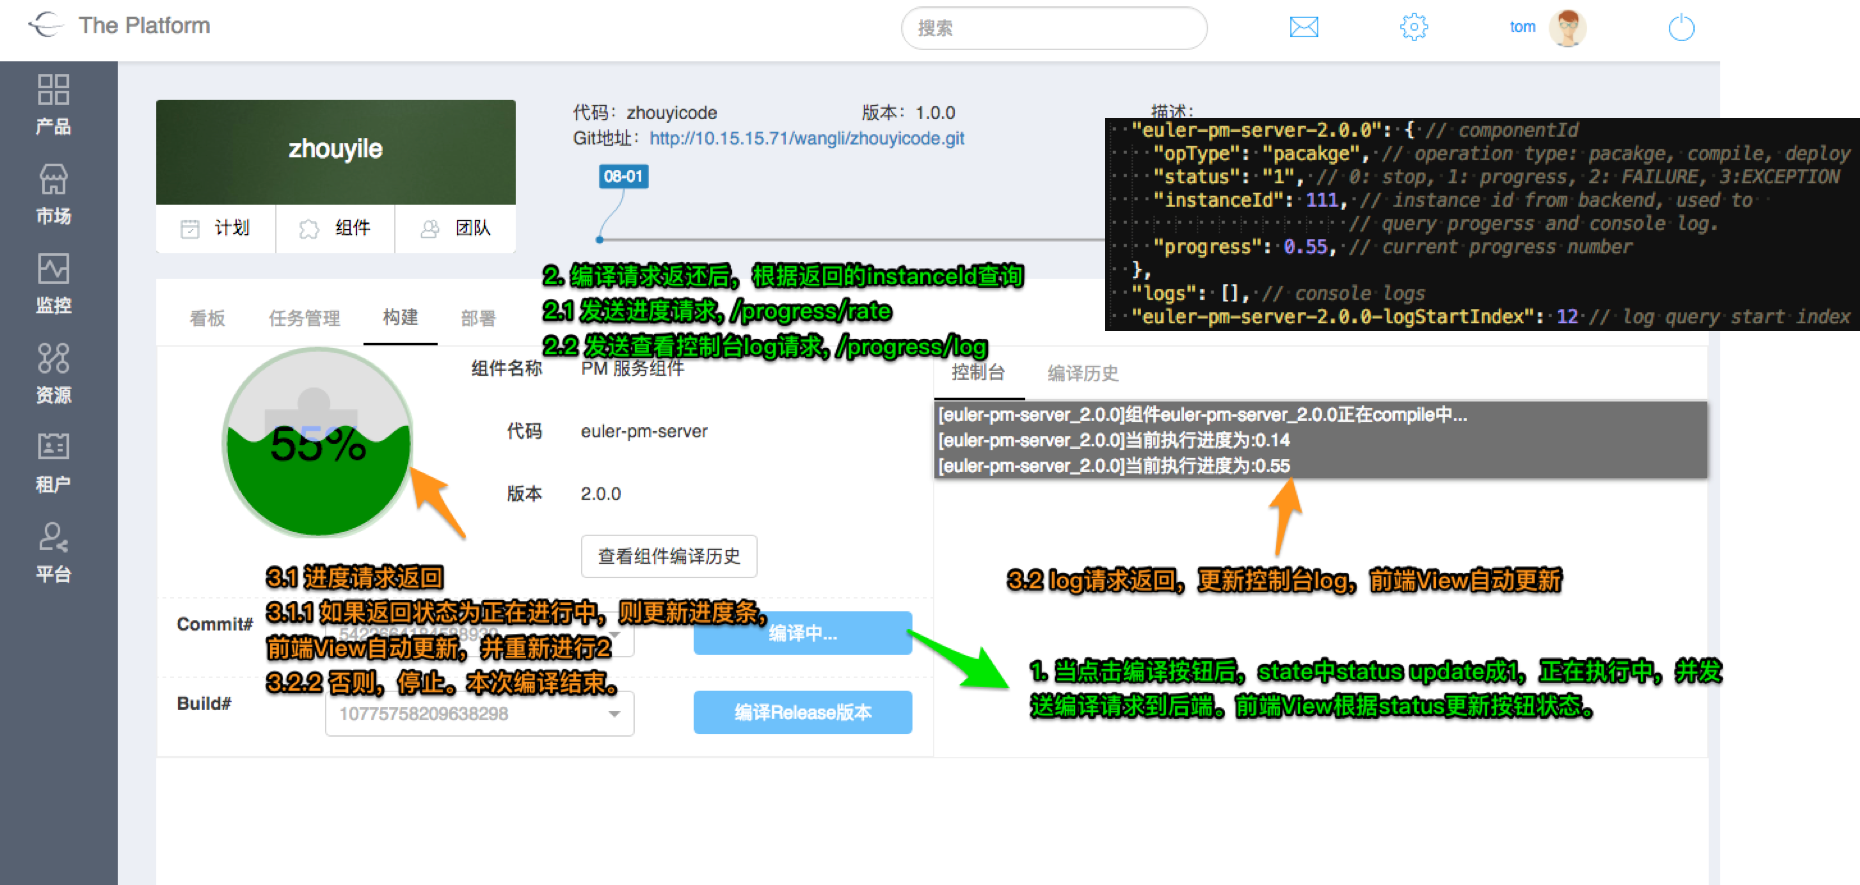The height and width of the screenshot is (885, 1860).
Task: Open the 市场 market sidebar icon
Action: tap(54, 194)
